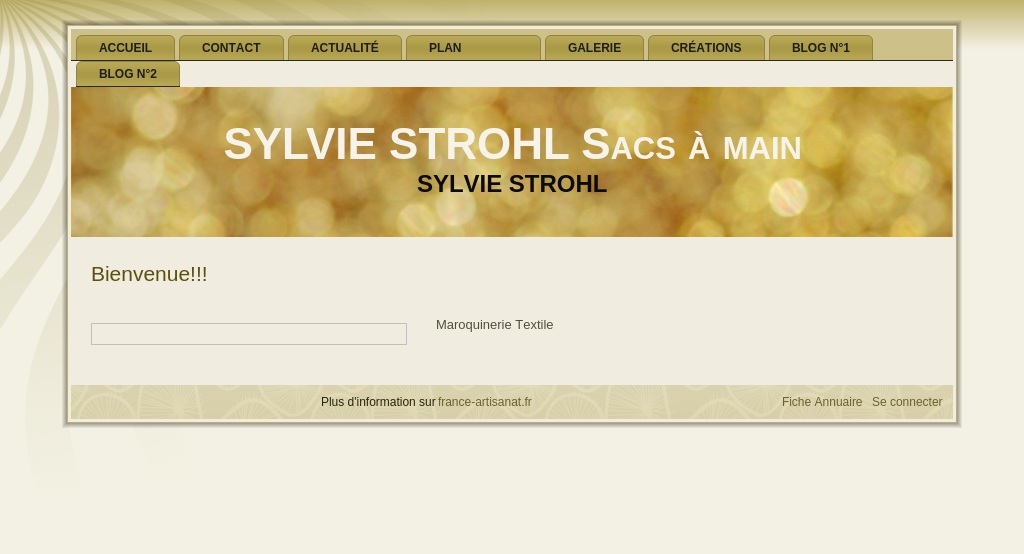Open the PLAN tab
Viewport: 1024px width, 554px height.
click(x=473, y=48)
